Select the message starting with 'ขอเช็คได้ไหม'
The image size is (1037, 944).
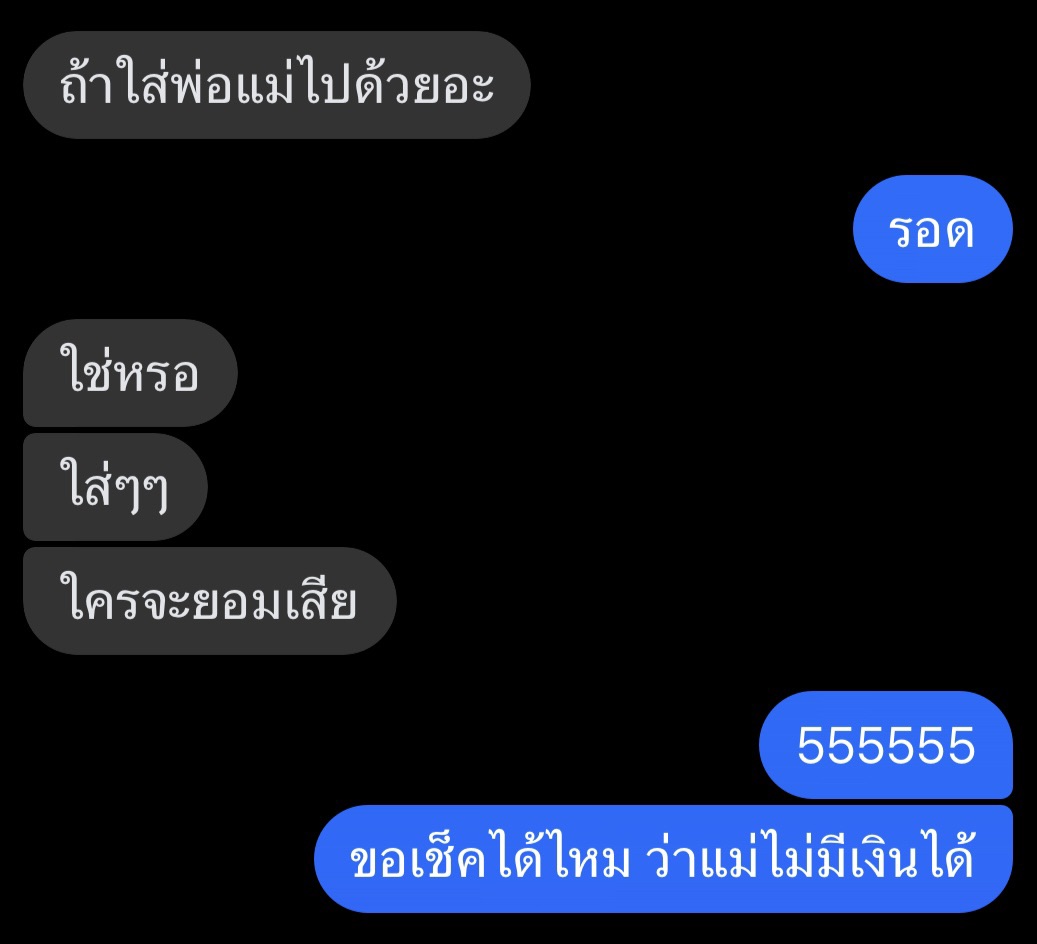pyautogui.click(x=663, y=859)
